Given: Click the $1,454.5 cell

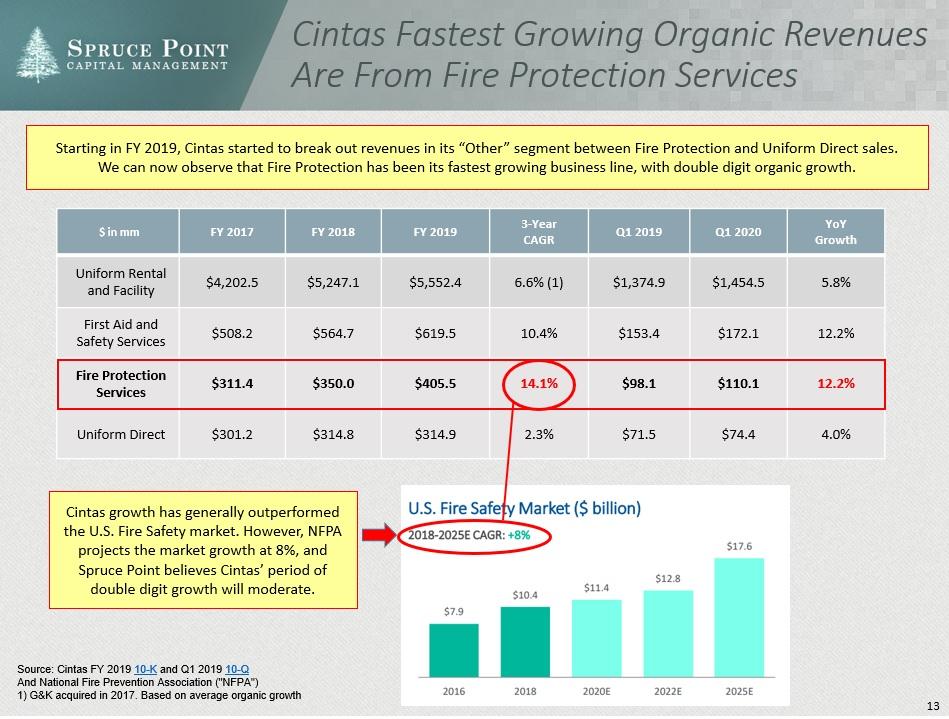Looking at the screenshot, I should point(738,283).
